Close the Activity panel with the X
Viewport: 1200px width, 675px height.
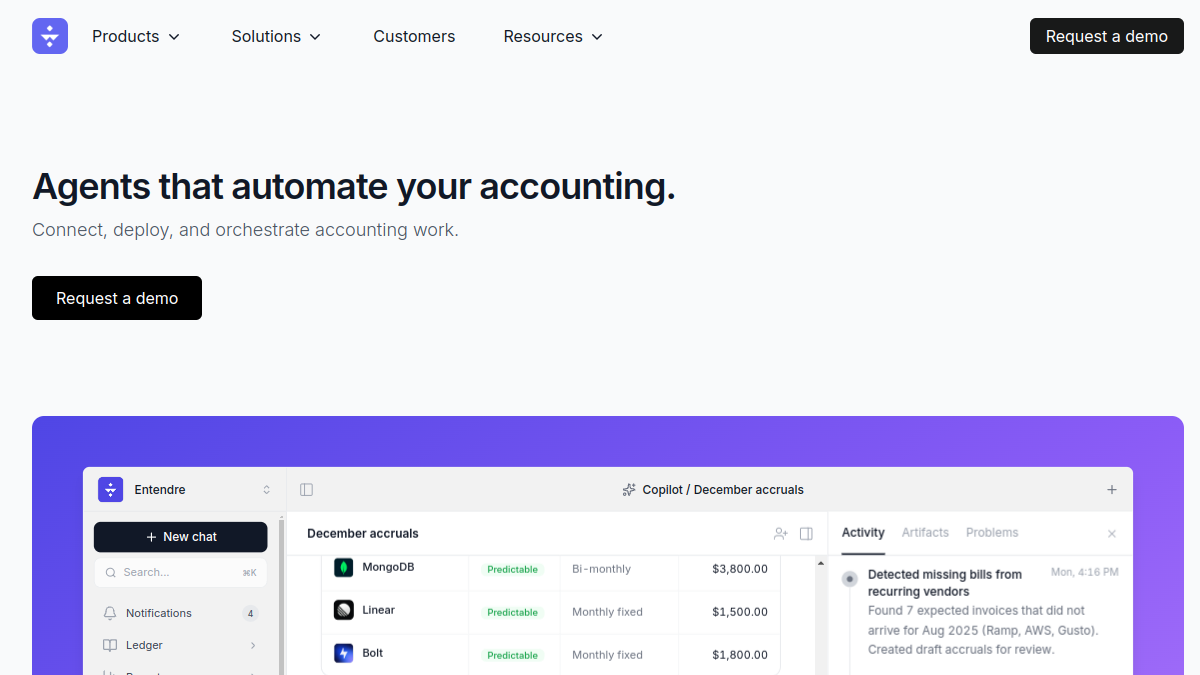(1112, 534)
